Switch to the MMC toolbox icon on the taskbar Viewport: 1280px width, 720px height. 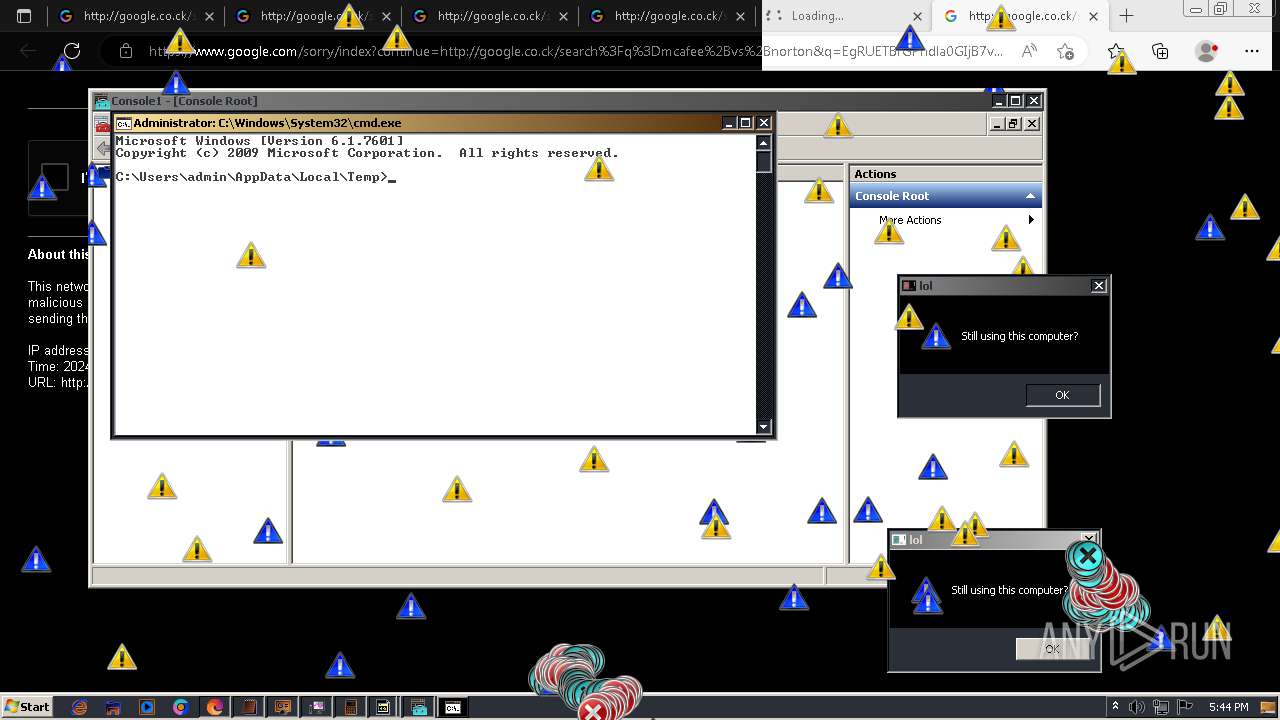tap(419, 707)
